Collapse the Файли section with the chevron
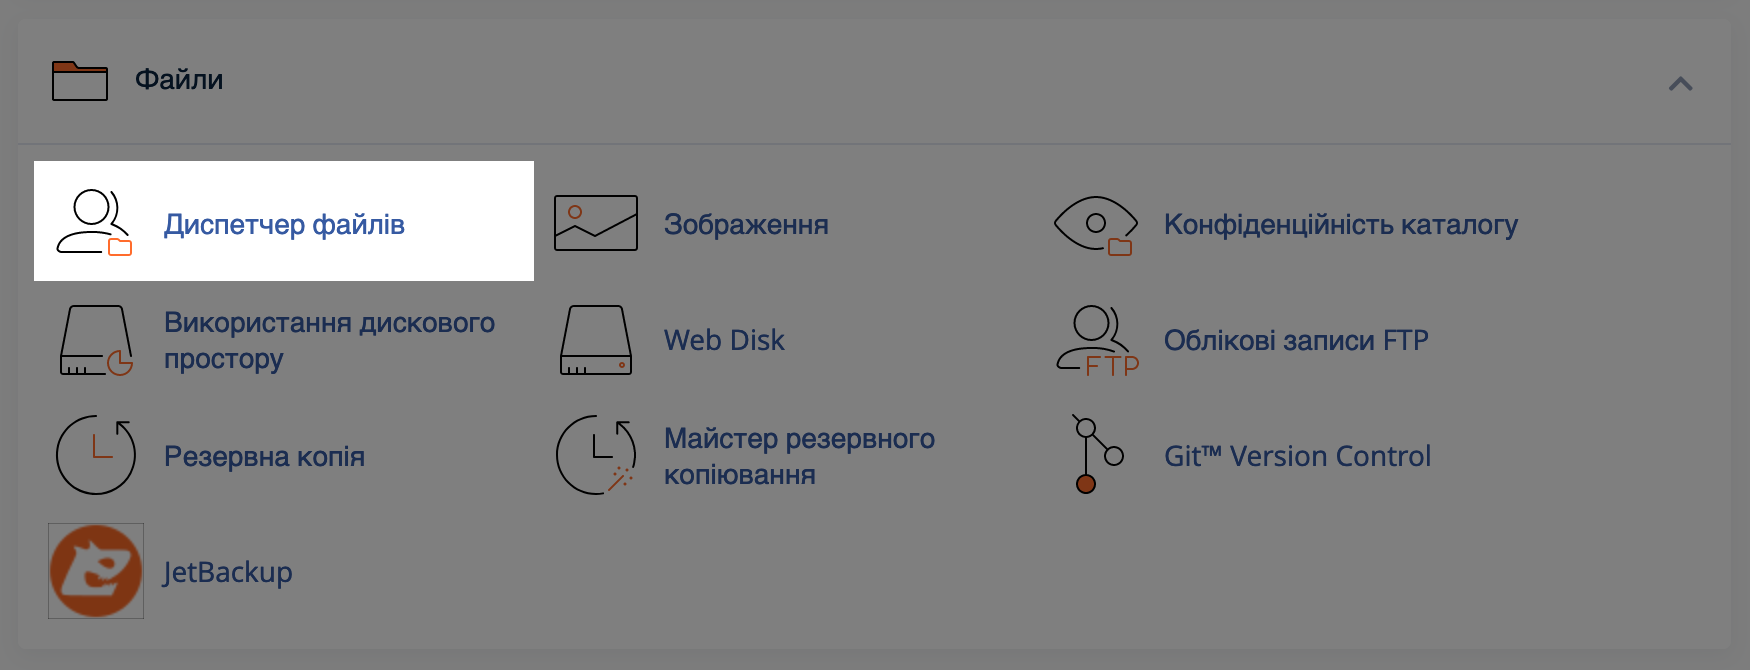1750x670 pixels. pos(1680,84)
